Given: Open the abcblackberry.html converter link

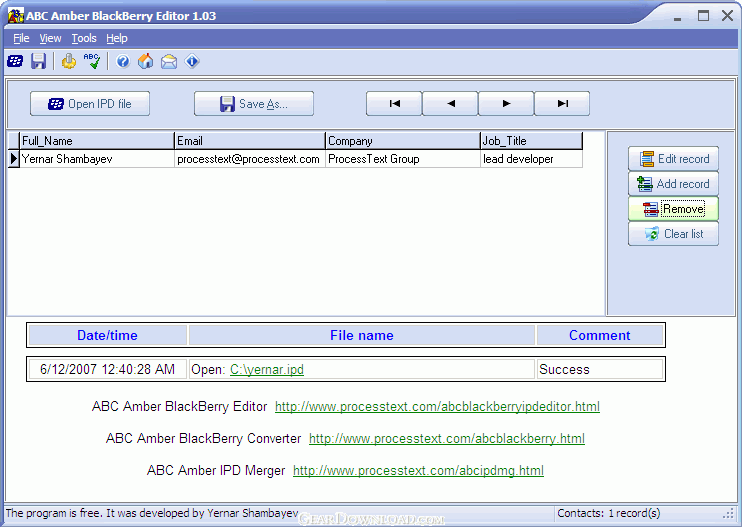Looking at the screenshot, I should (447, 439).
